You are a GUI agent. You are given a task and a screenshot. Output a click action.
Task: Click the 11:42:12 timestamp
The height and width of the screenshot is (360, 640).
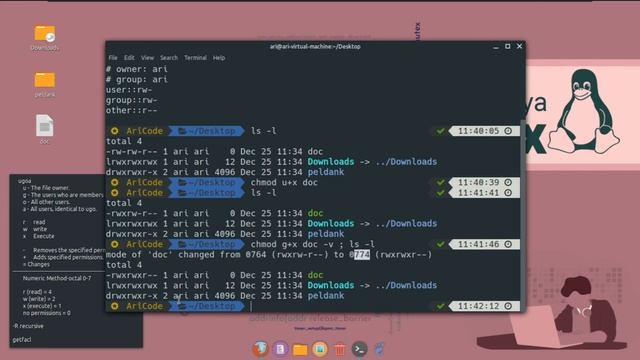pos(478,306)
